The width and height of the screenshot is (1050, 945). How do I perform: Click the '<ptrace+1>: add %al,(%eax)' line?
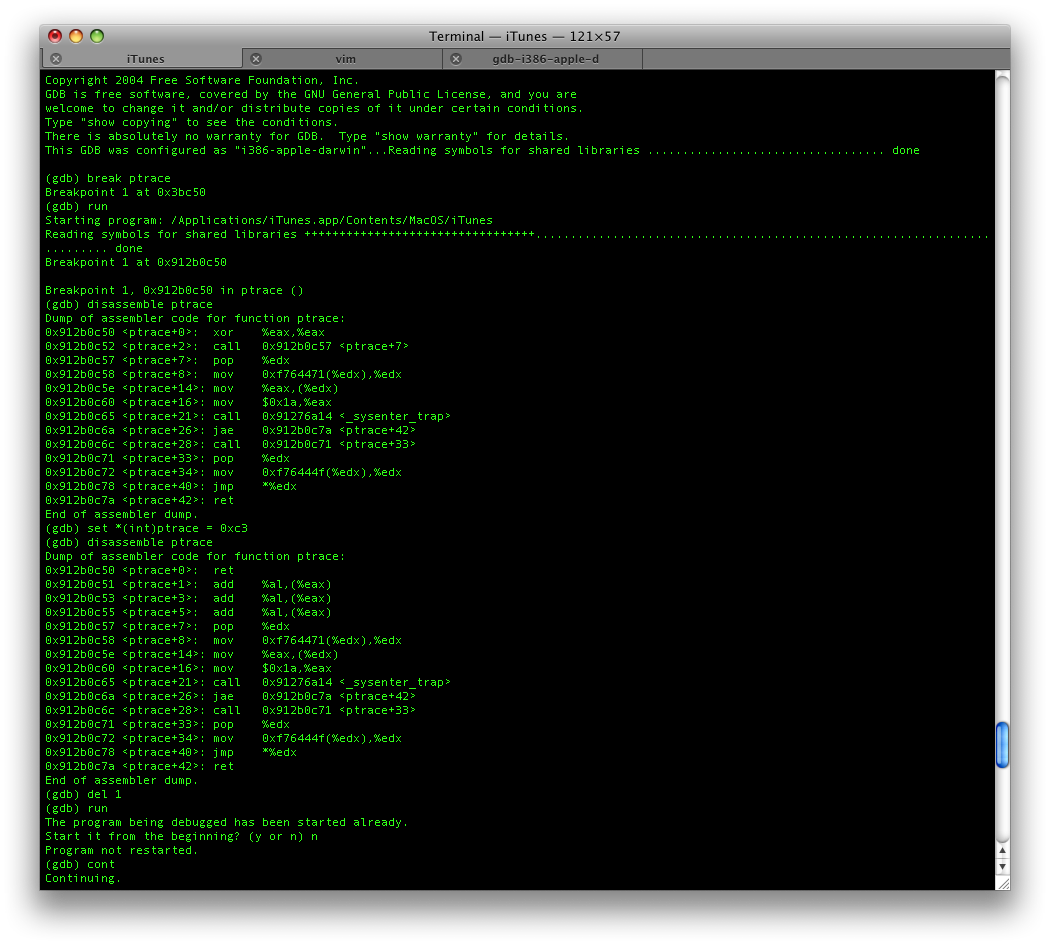188,585
